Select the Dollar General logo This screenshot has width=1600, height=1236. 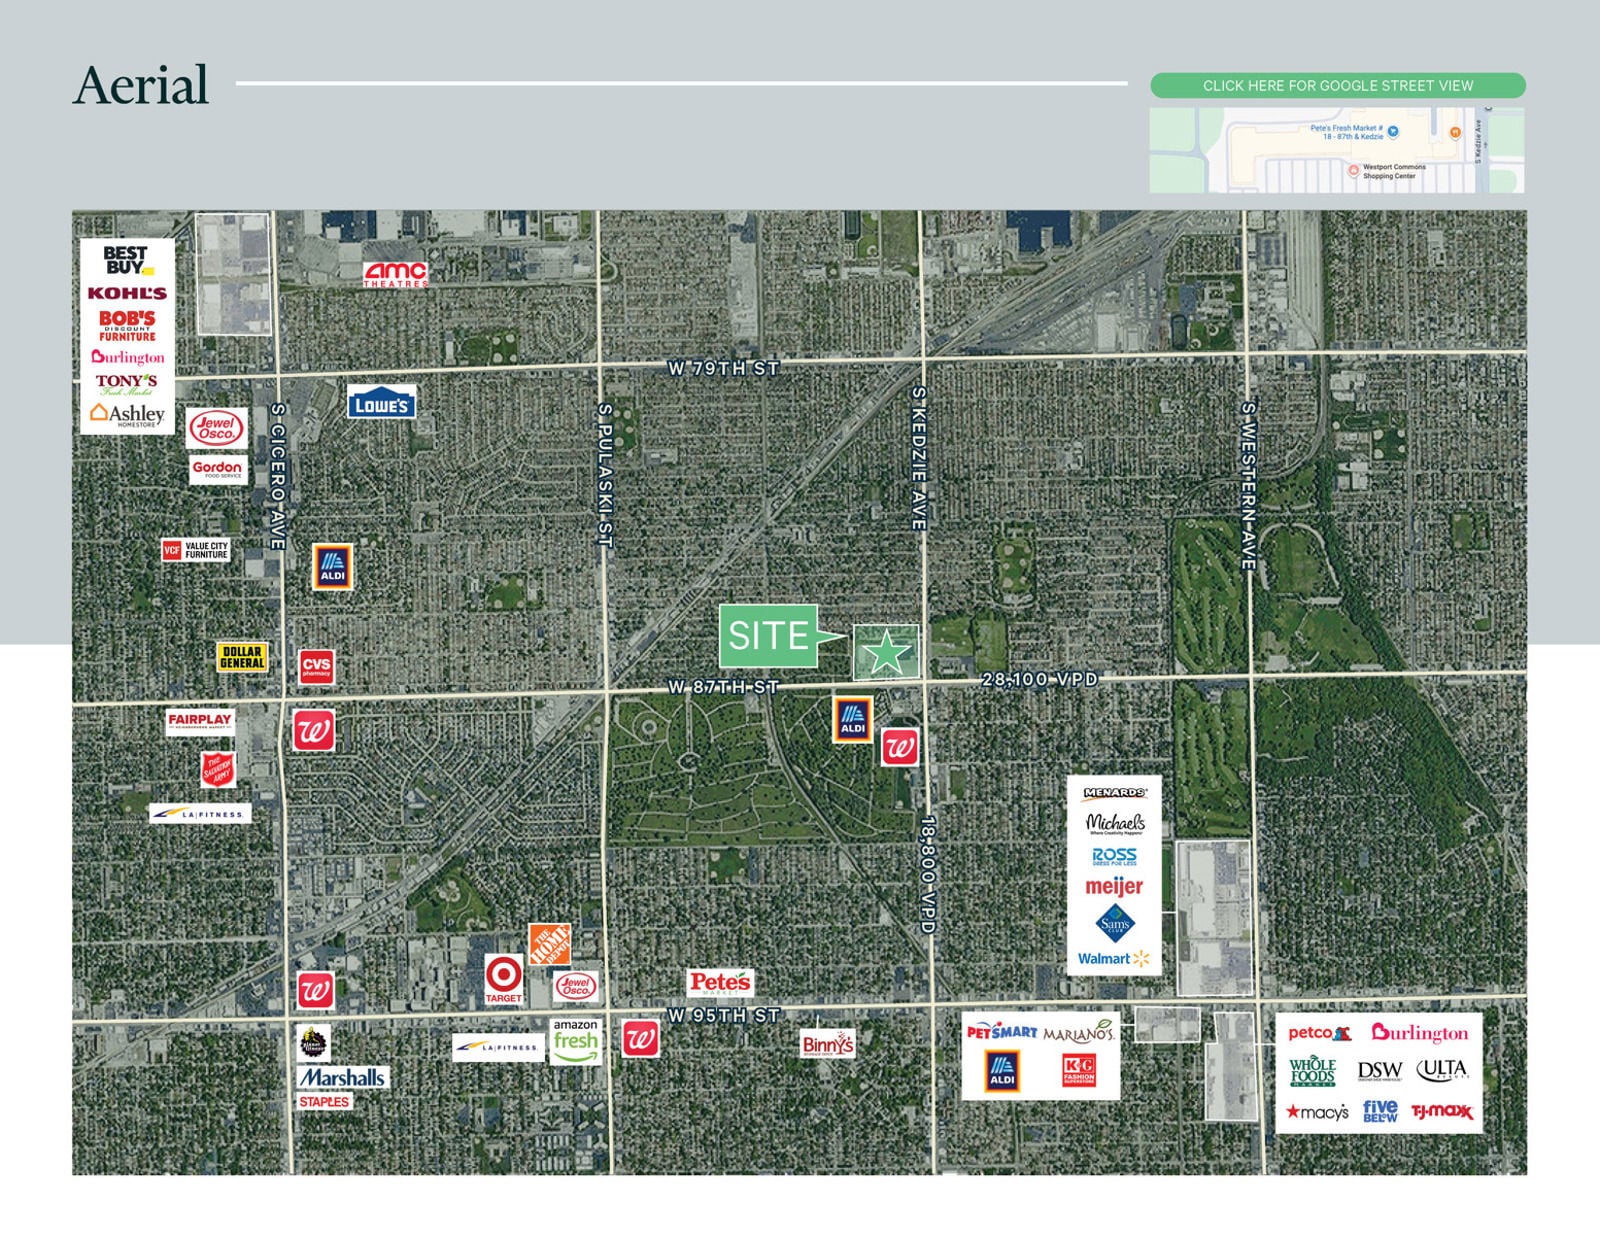tap(242, 657)
